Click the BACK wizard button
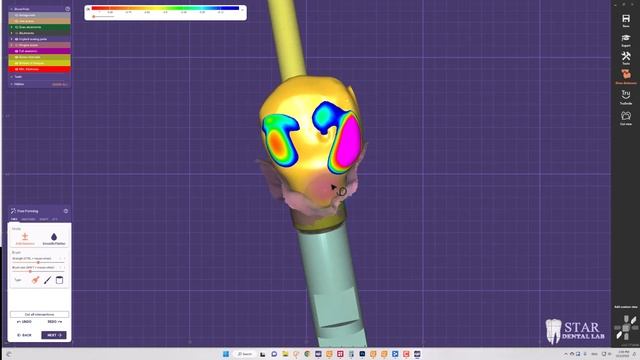 [x=24, y=335]
